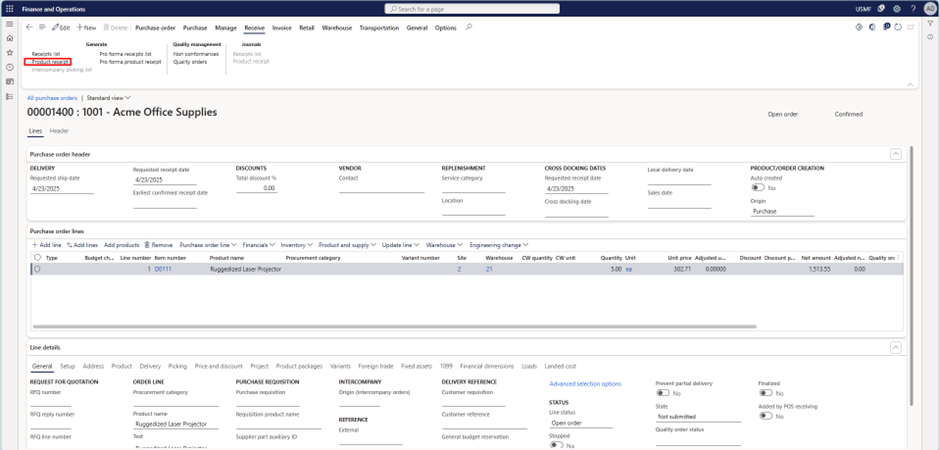Image resolution: width=940 pixels, height=450 pixels.
Task: Open Advanced selection options link
Action: (x=585, y=383)
